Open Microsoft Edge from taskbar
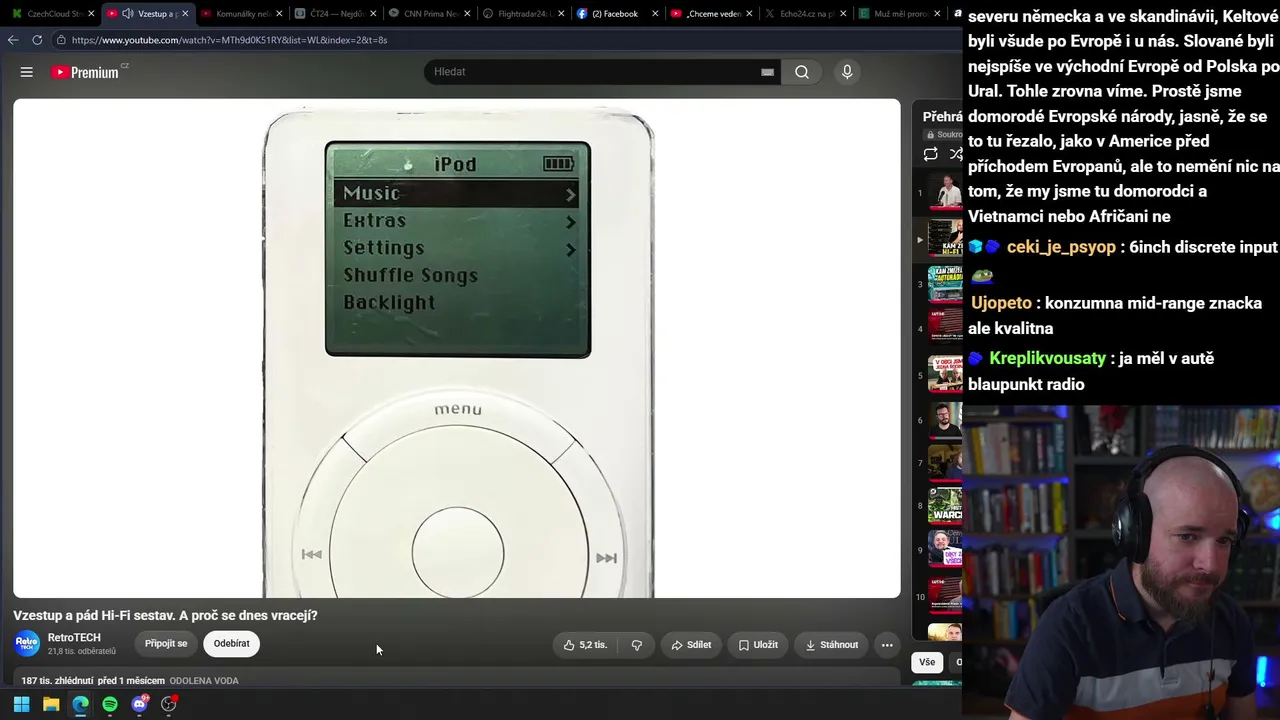1280x720 pixels. pos(80,704)
